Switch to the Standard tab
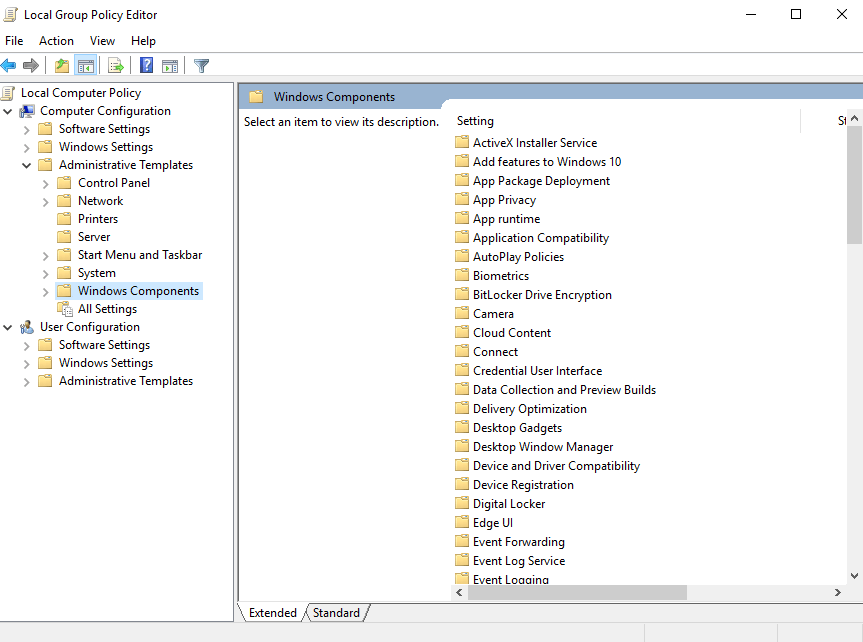This screenshot has width=863, height=642. pyautogui.click(x=336, y=613)
